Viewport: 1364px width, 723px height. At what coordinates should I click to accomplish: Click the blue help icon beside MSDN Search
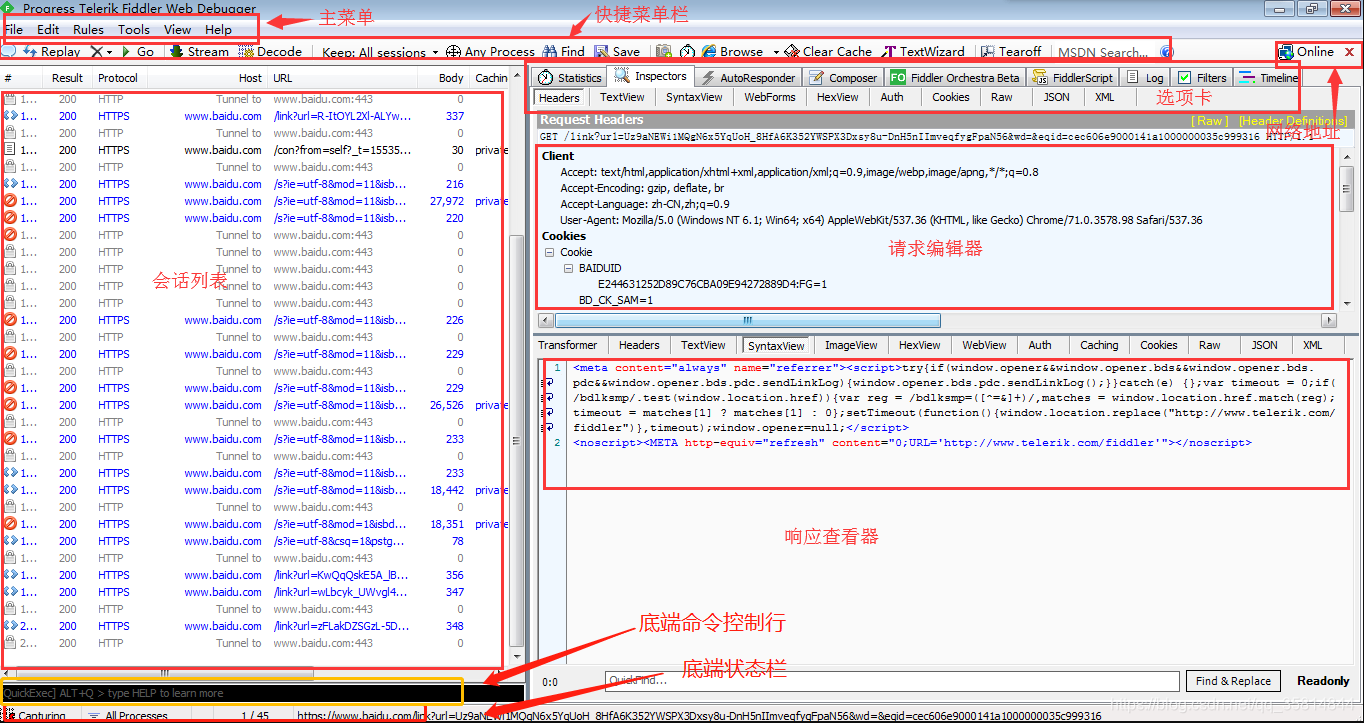coord(1166,52)
